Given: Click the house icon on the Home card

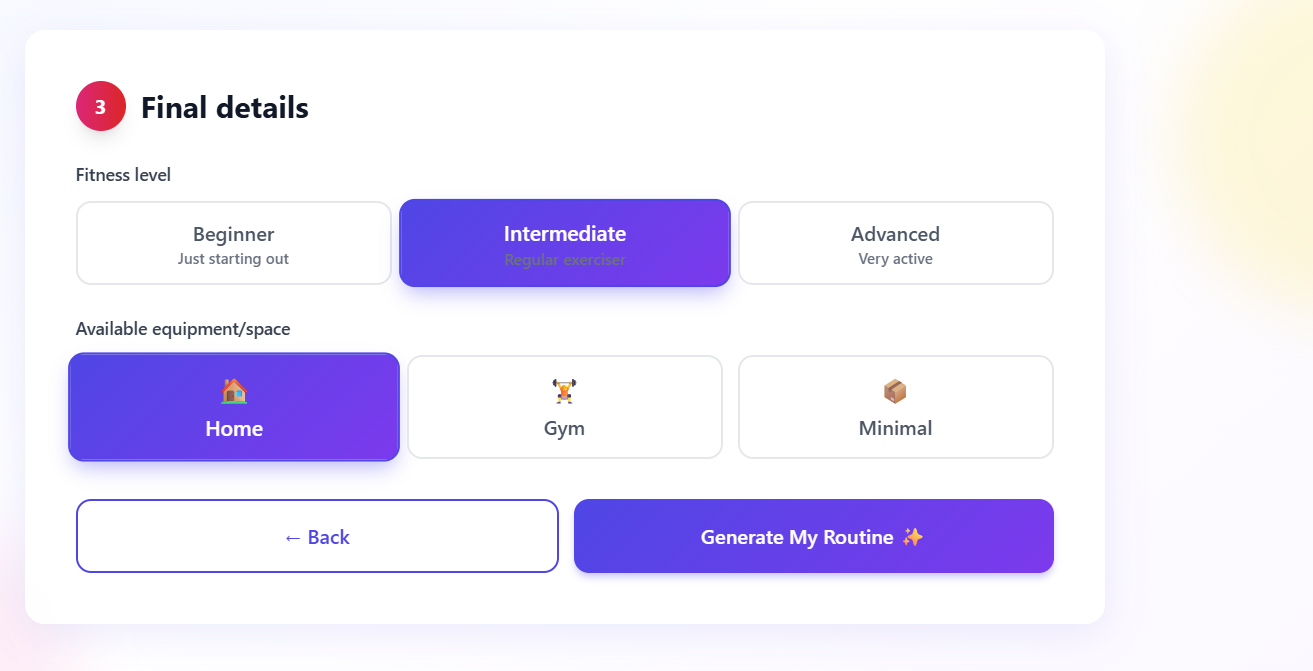Looking at the screenshot, I should pyautogui.click(x=233, y=389).
